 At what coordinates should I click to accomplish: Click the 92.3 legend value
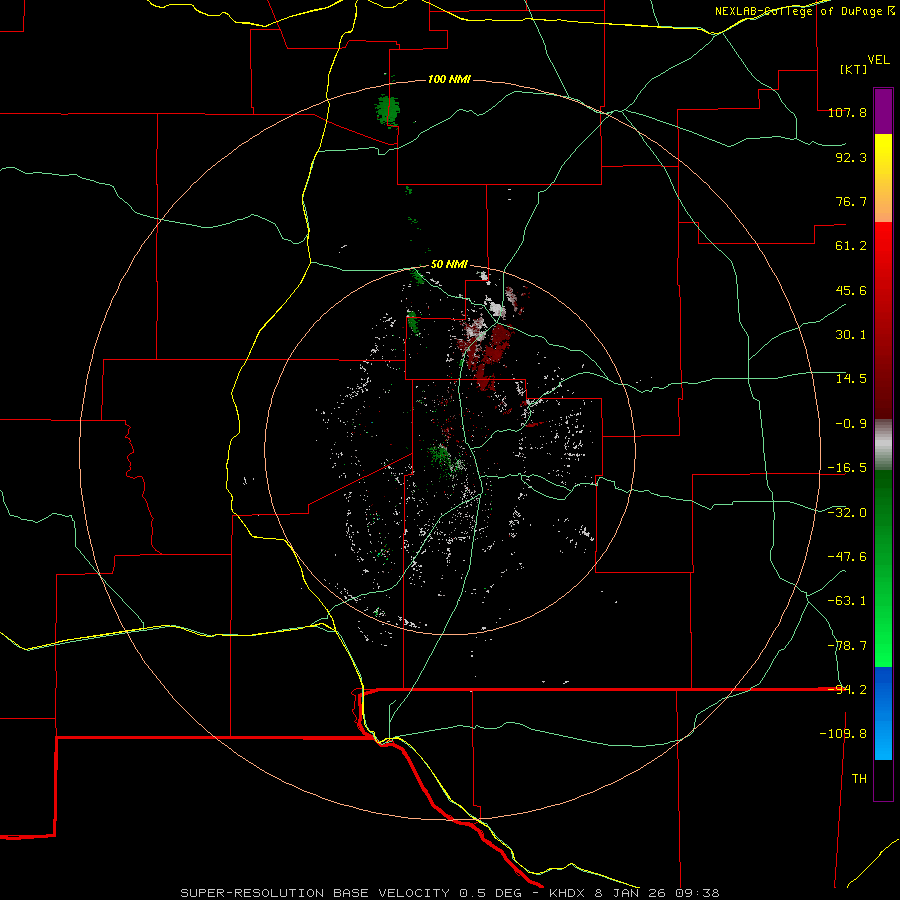point(851,157)
